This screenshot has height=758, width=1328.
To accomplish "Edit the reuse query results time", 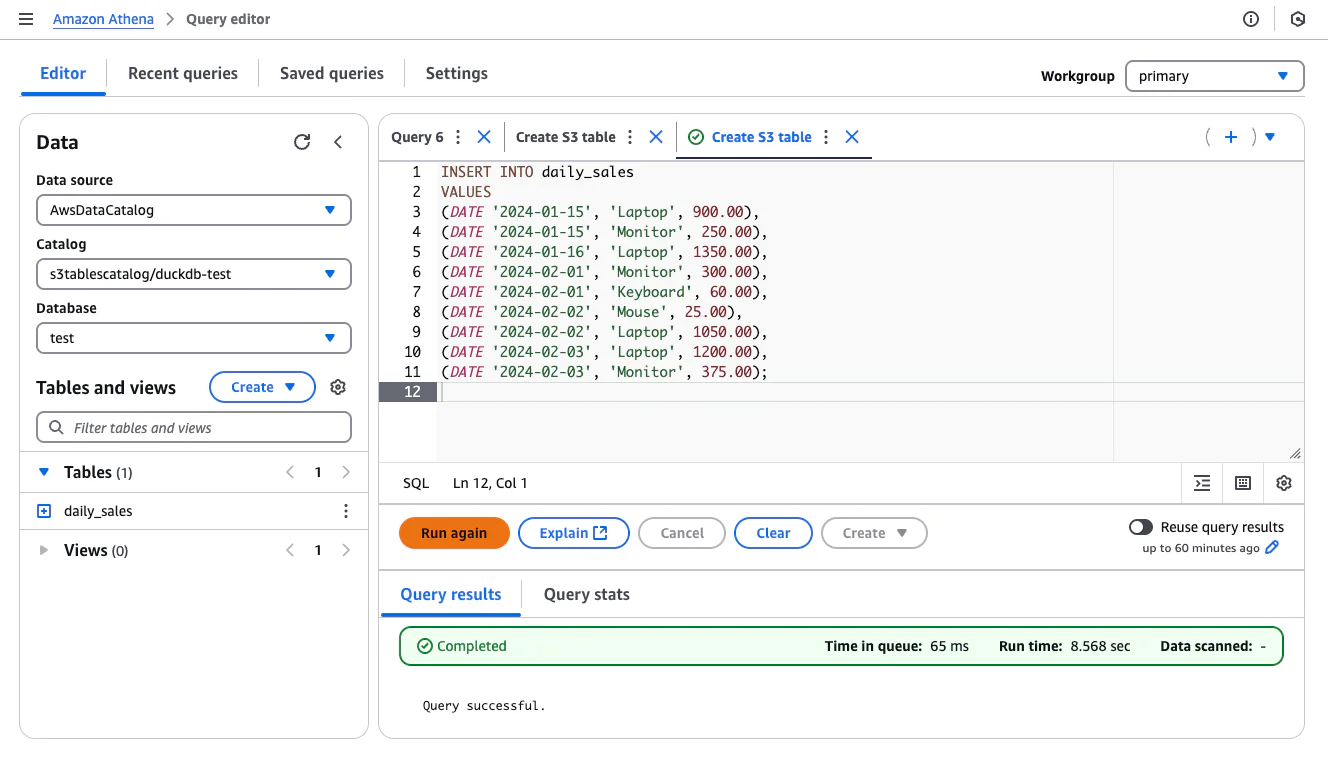I will click(x=1272, y=548).
